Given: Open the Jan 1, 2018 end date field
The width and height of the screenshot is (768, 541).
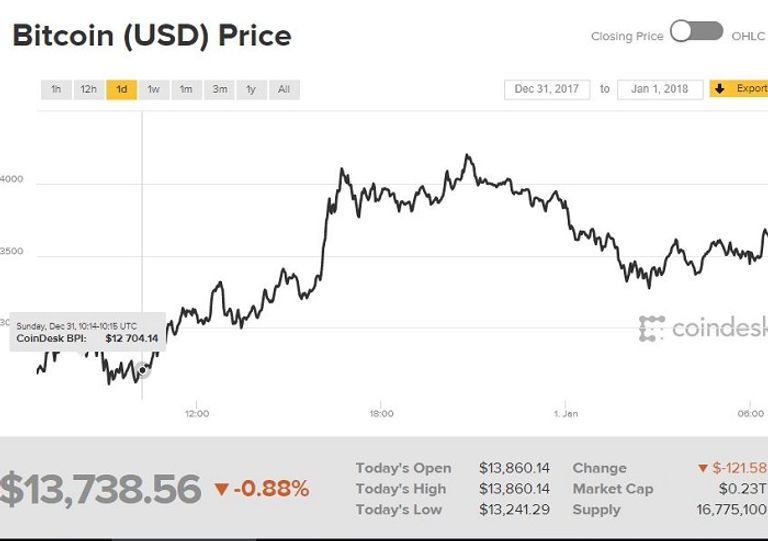Looking at the screenshot, I should 660,89.
